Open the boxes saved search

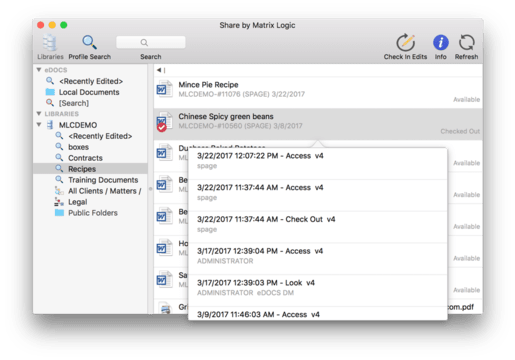(78, 147)
